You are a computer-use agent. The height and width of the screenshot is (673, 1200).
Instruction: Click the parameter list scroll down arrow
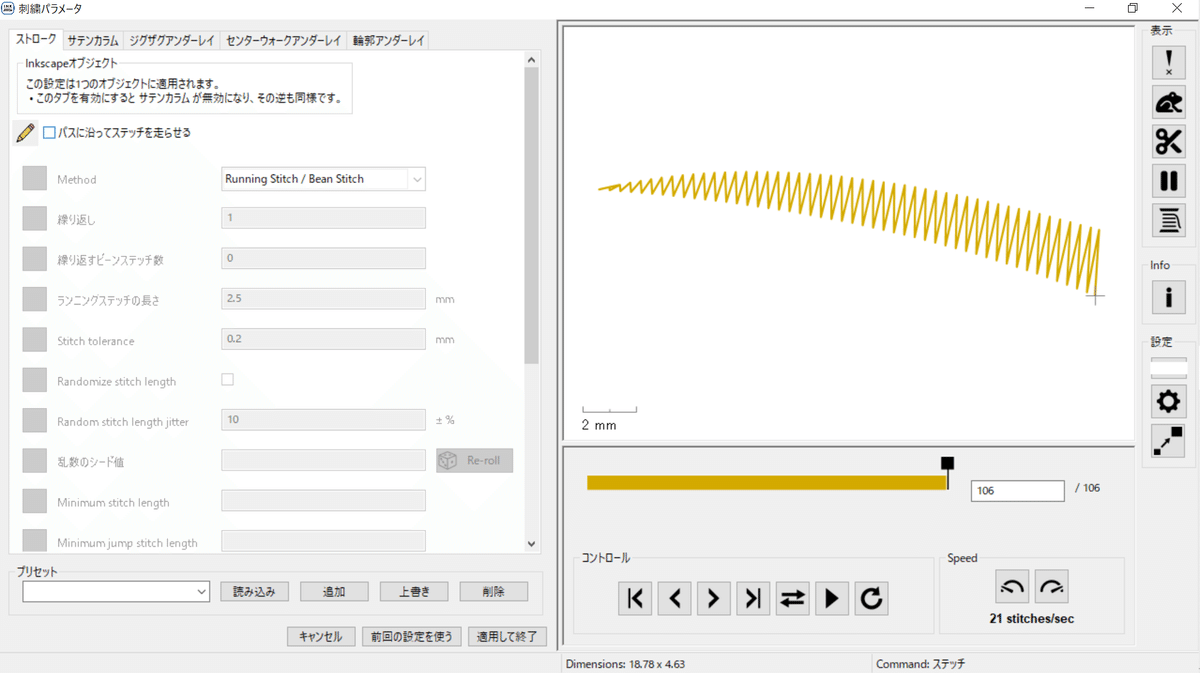pos(531,544)
